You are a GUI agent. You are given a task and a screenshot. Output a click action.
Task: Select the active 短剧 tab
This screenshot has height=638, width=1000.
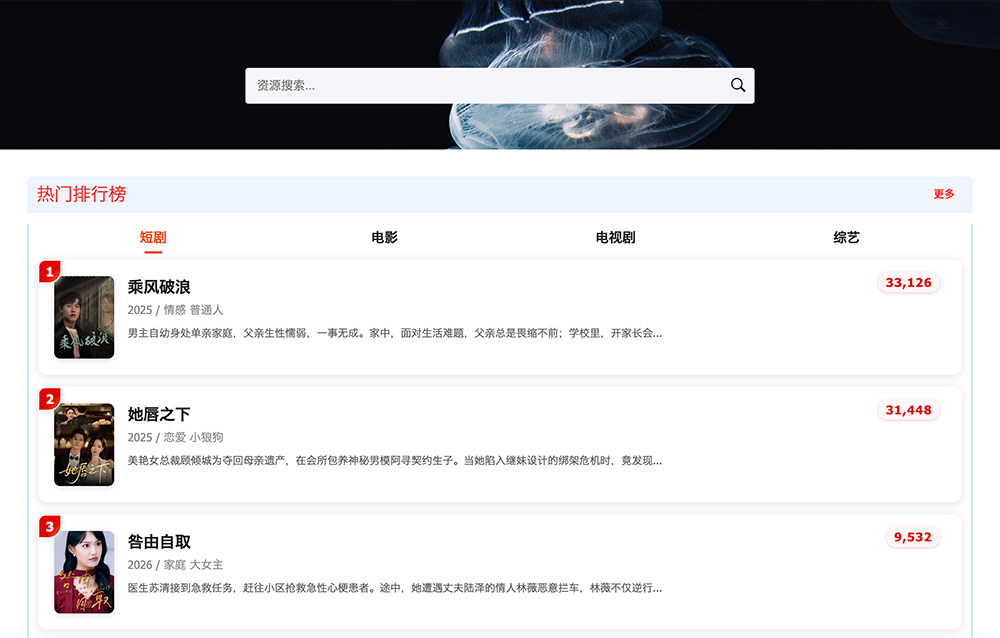[152, 237]
